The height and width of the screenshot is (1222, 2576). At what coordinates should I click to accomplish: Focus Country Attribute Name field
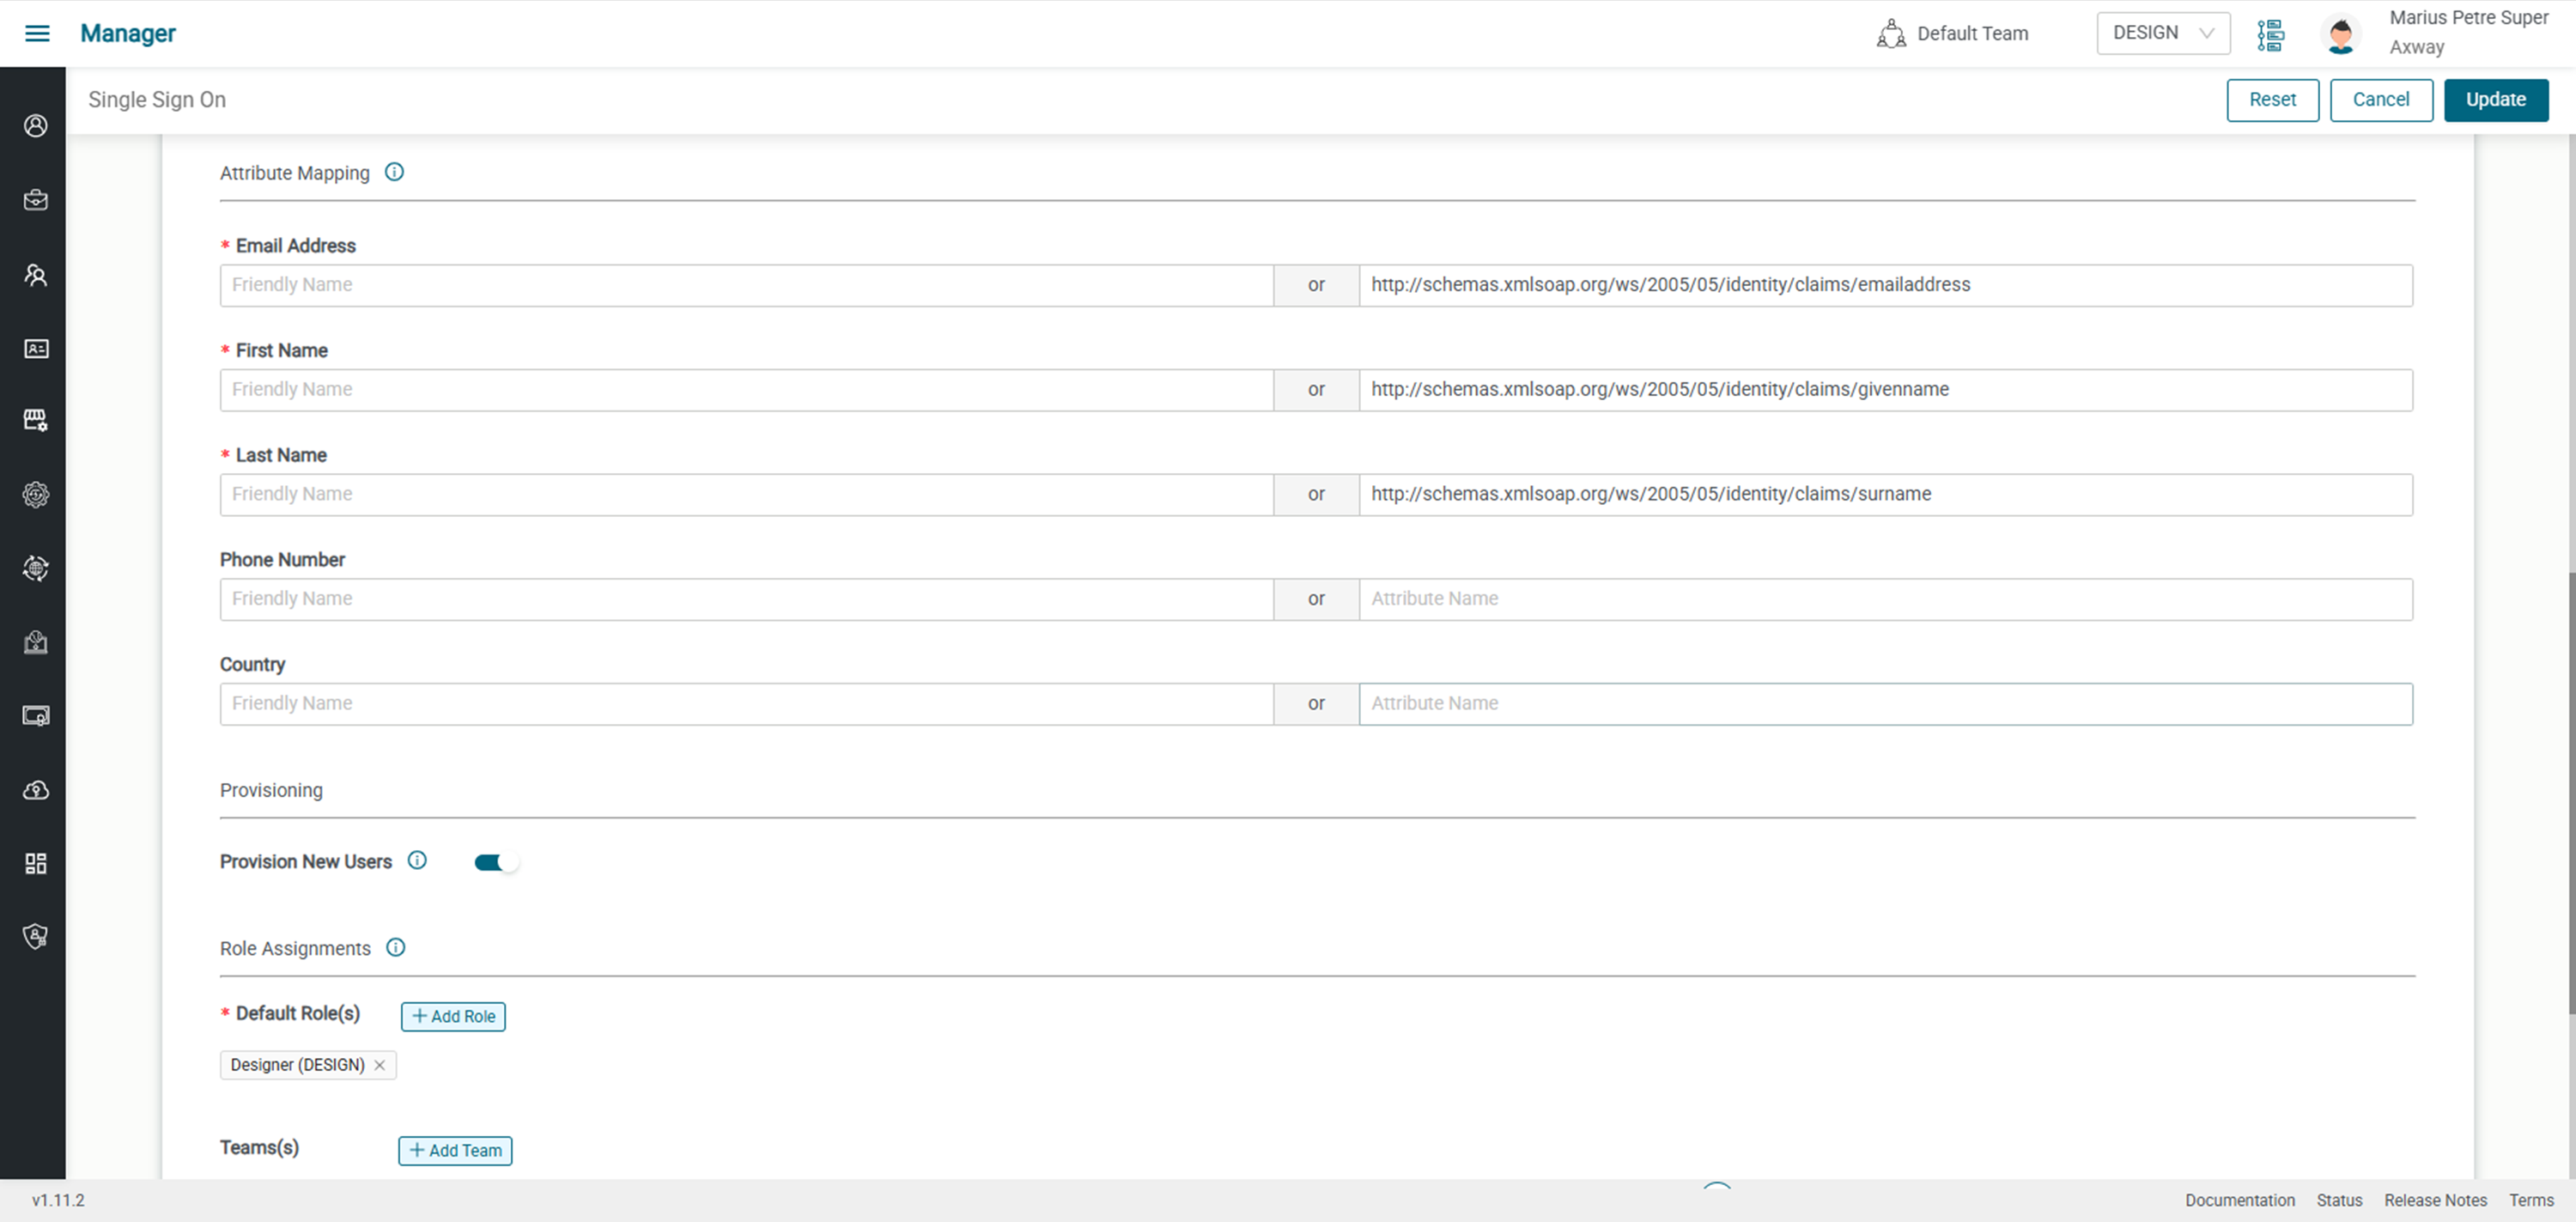point(1885,704)
